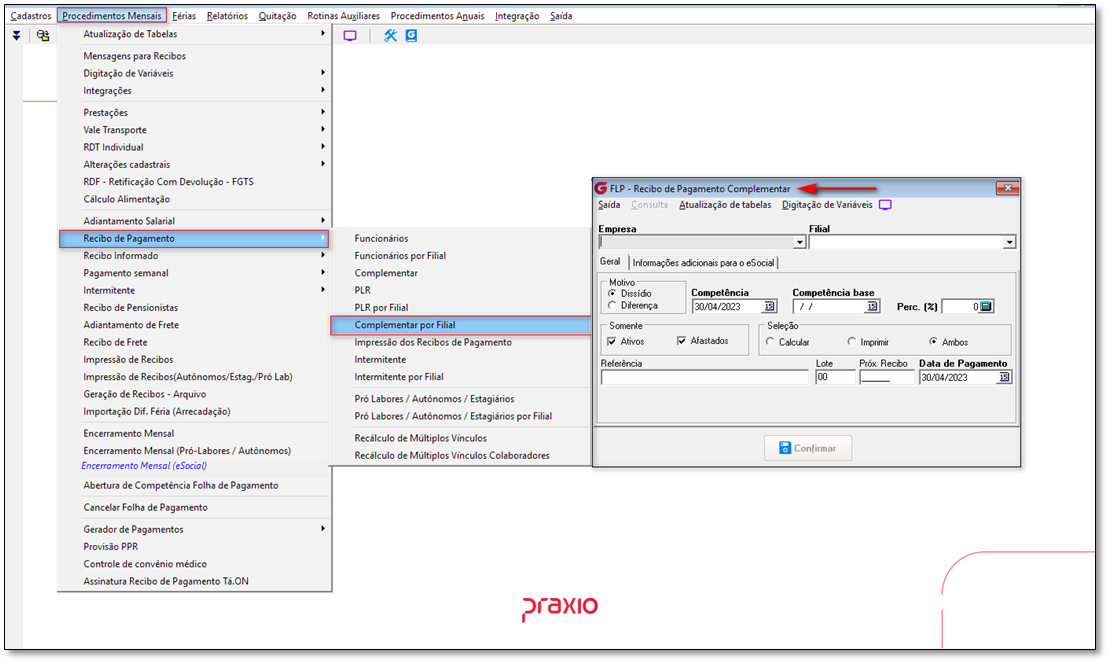Open the Filial dropdown

(1009, 242)
